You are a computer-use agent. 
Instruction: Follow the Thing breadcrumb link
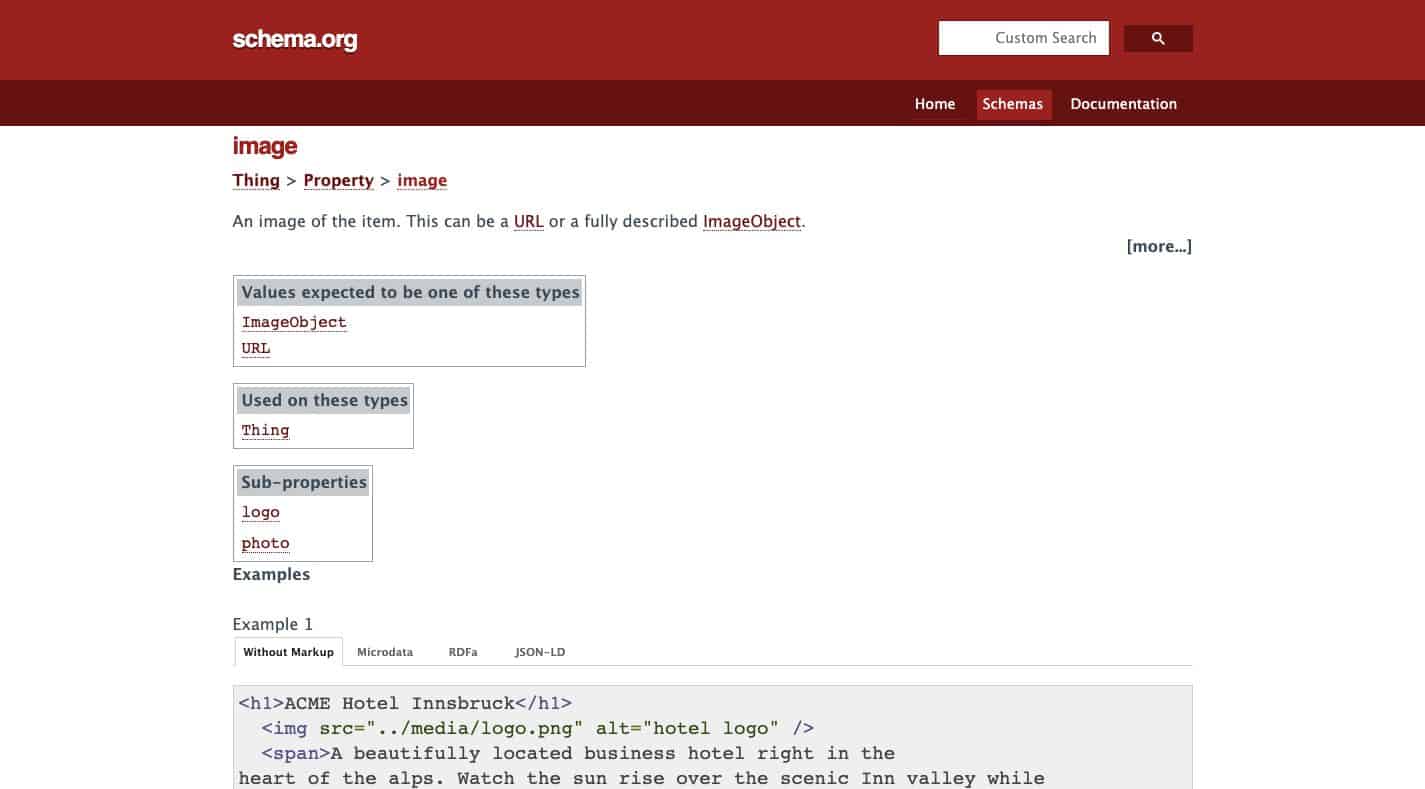pyautogui.click(x=256, y=180)
